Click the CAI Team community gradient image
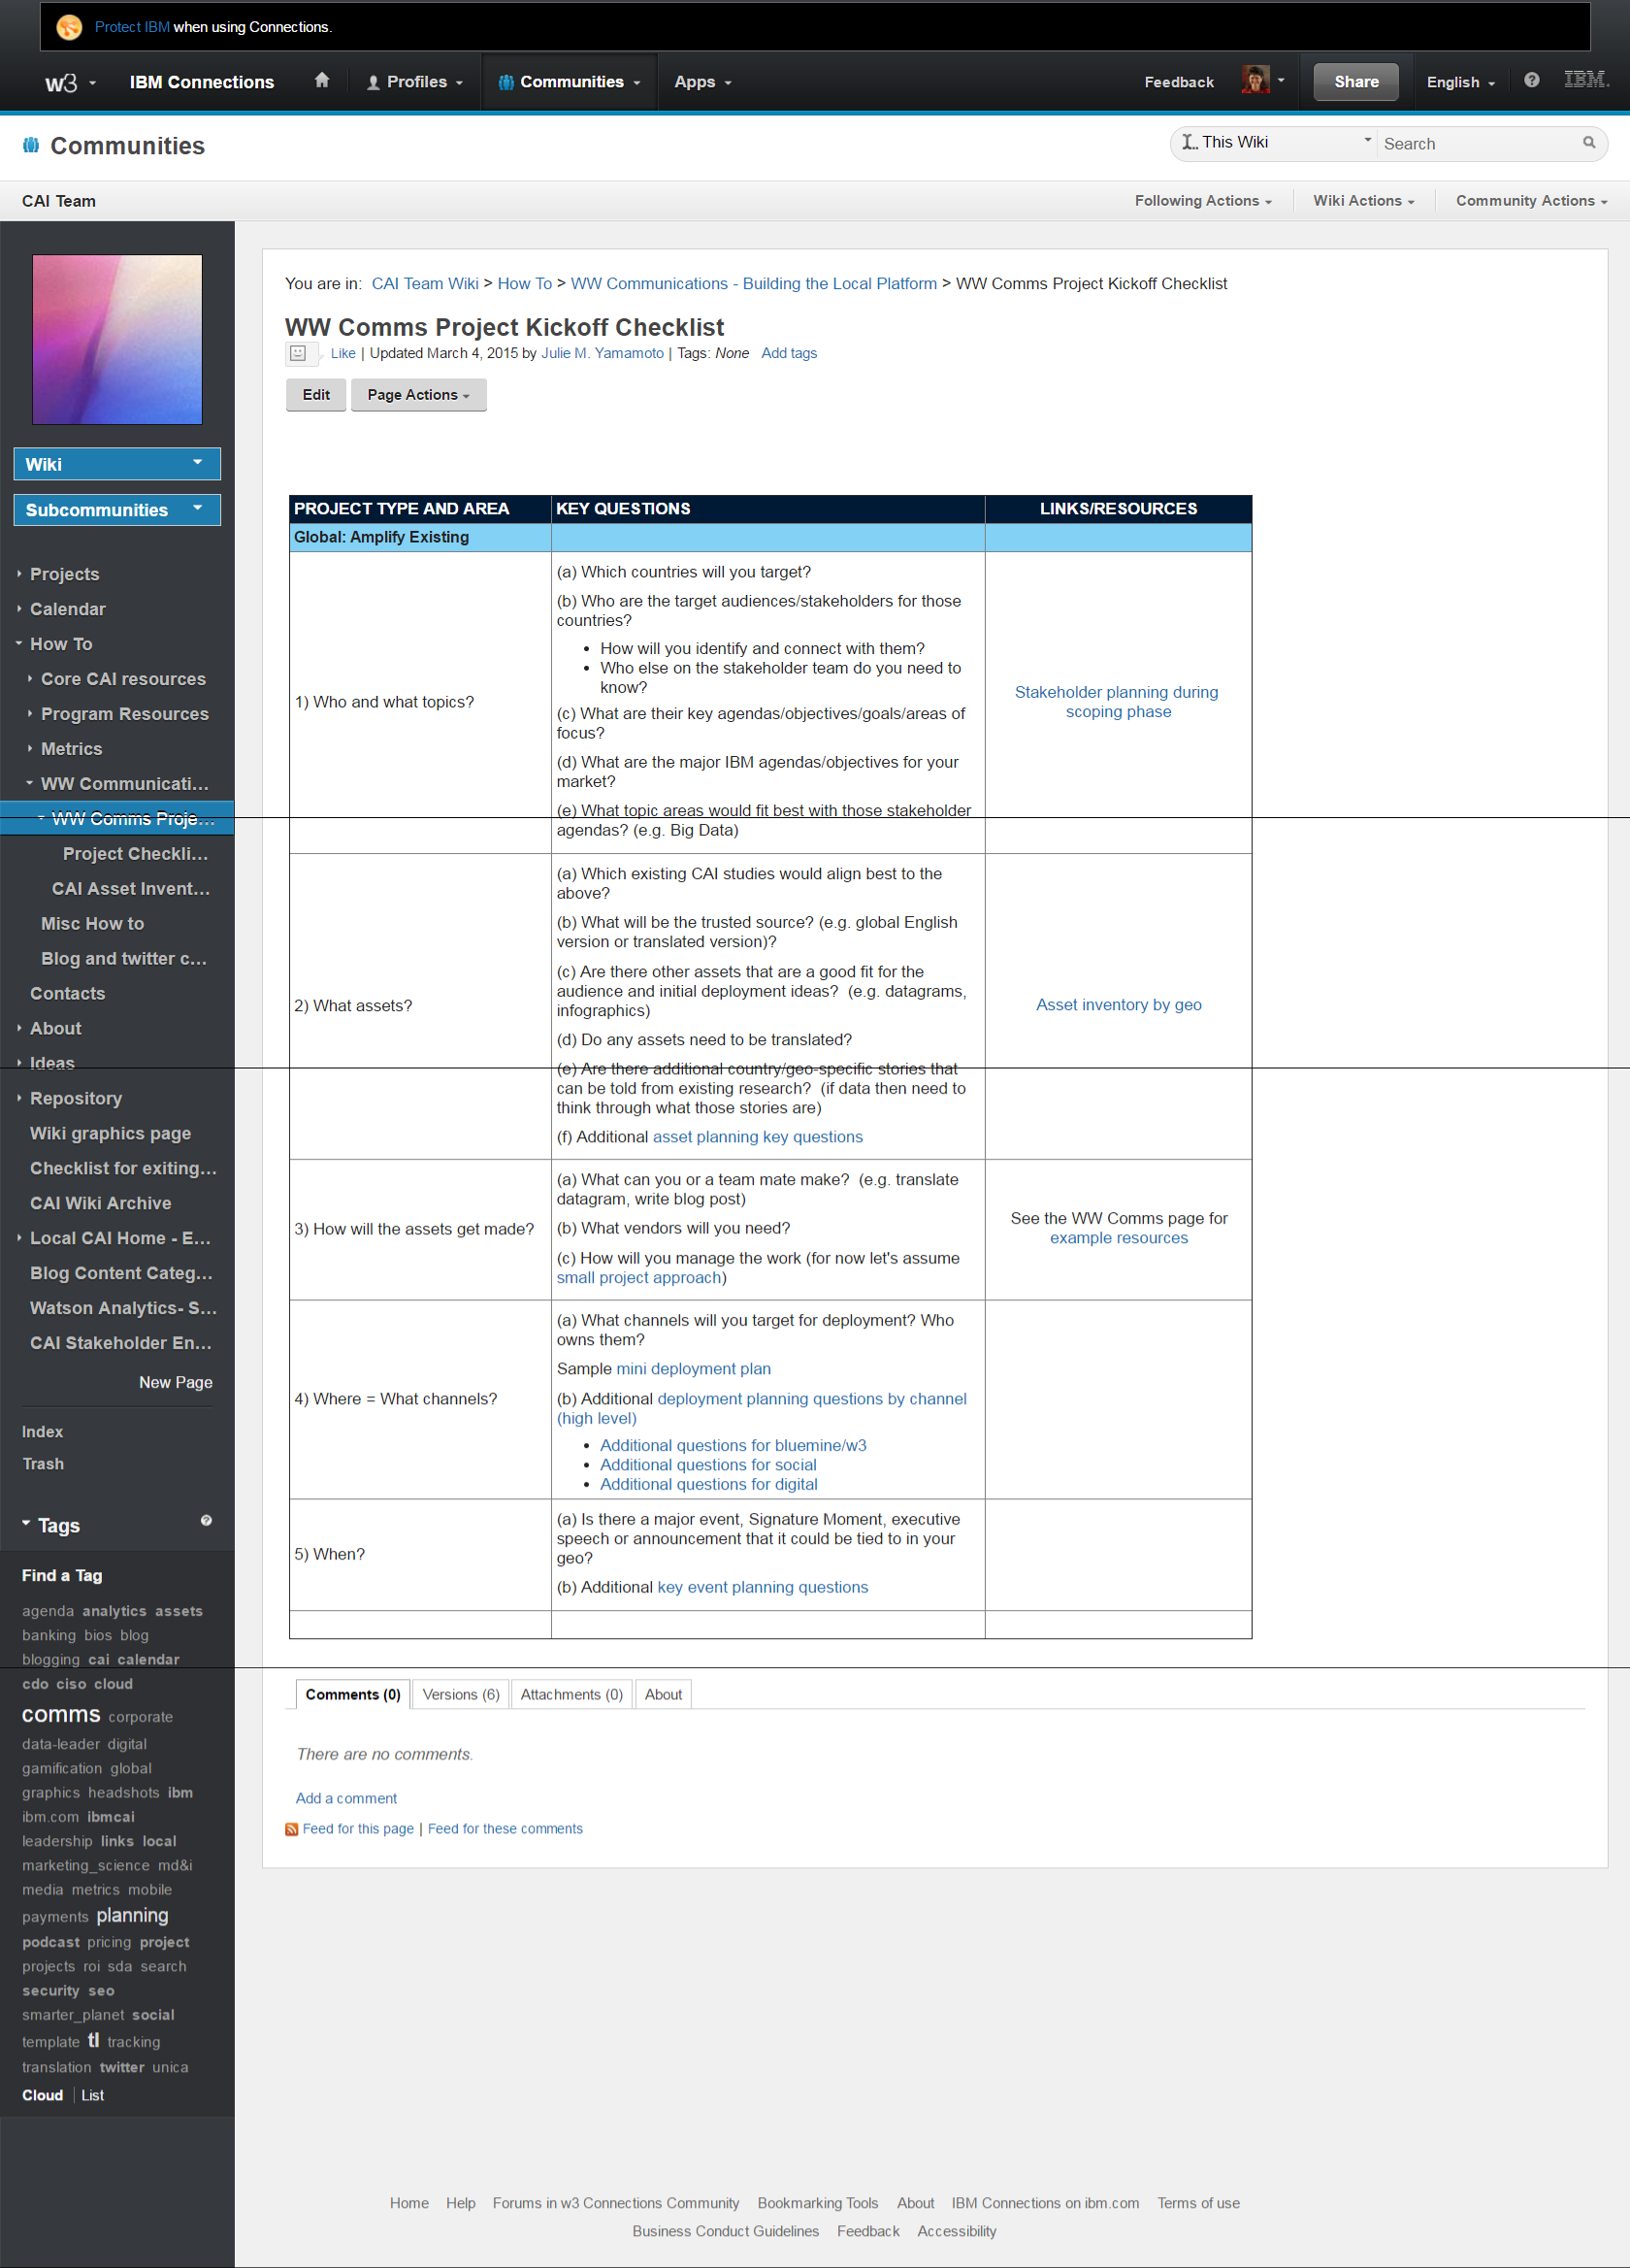The image size is (1630, 2268). click(117, 340)
